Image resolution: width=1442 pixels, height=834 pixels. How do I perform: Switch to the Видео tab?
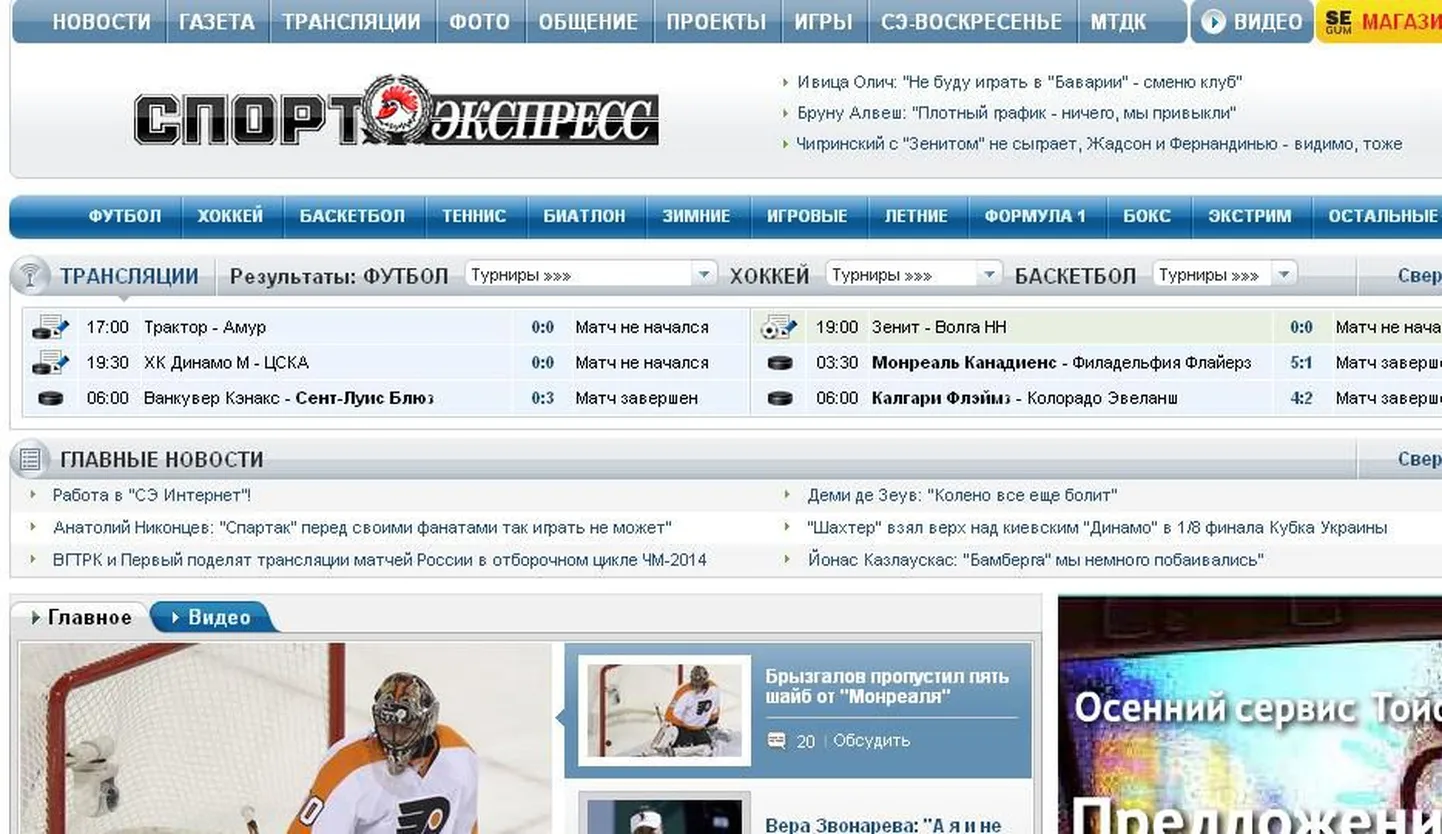click(211, 617)
